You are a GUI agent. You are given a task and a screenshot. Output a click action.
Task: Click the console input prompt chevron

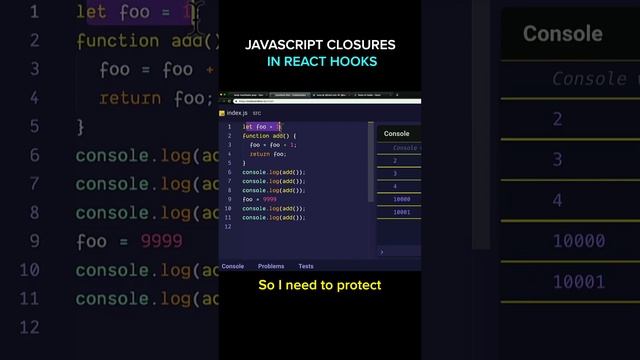(382, 252)
